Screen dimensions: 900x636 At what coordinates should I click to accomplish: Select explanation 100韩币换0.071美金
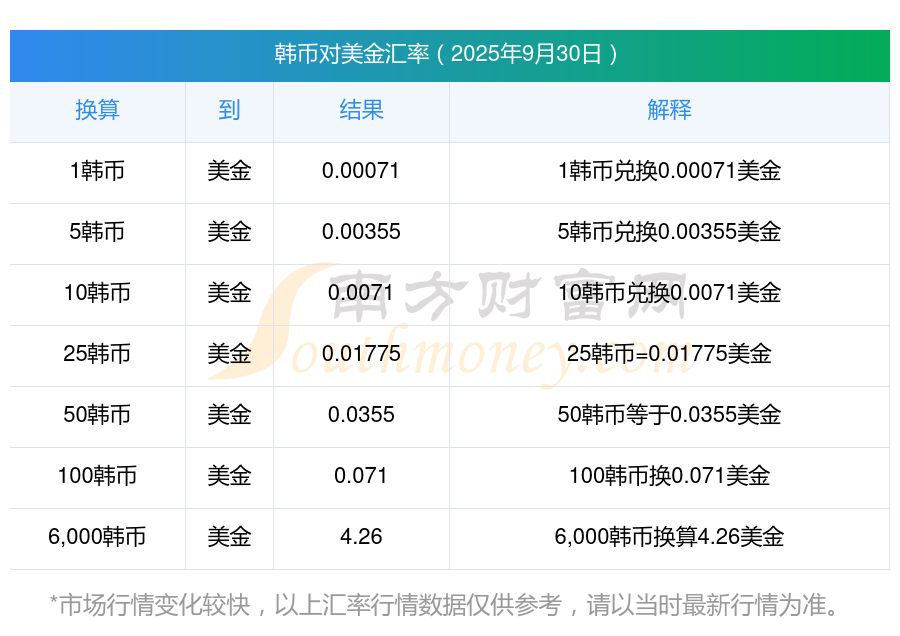click(x=669, y=476)
